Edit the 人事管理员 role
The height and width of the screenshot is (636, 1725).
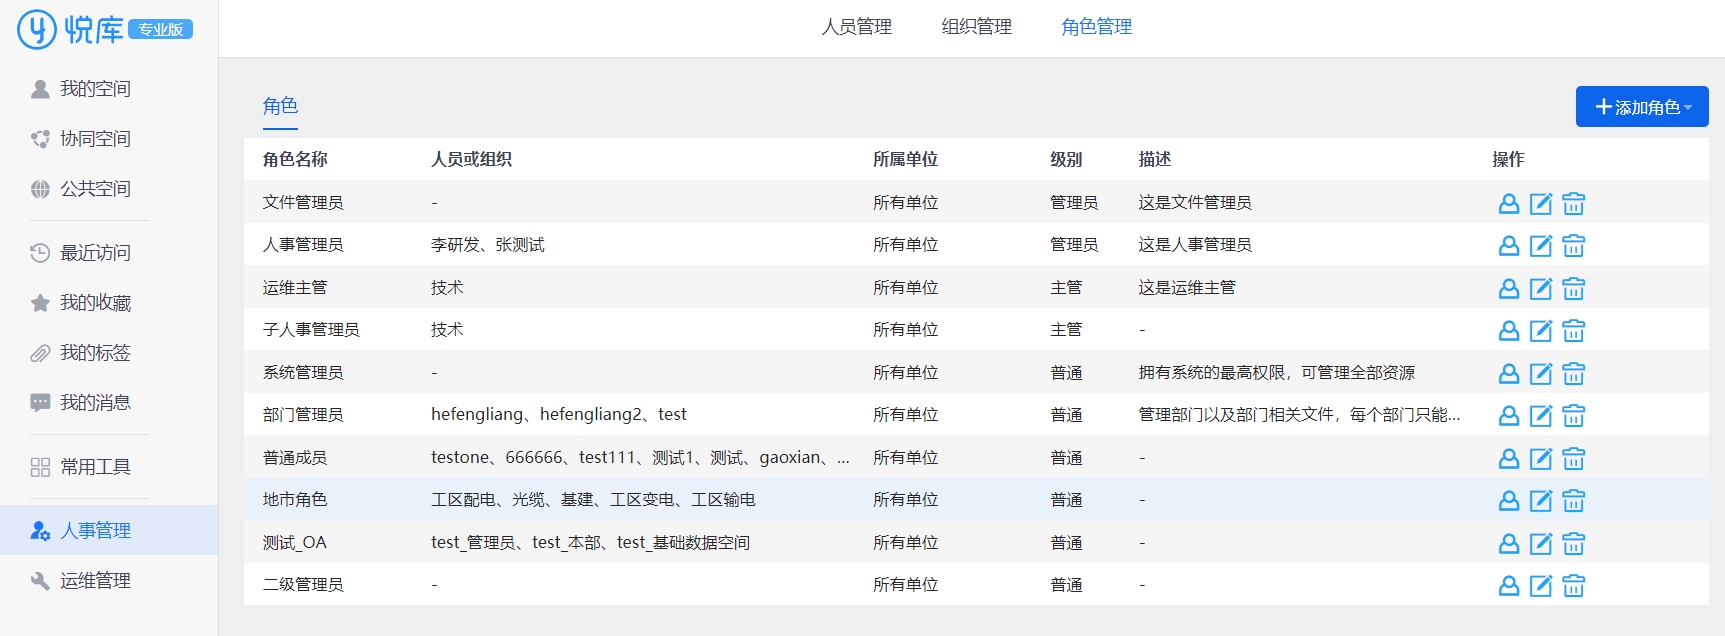[x=1541, y=246]
